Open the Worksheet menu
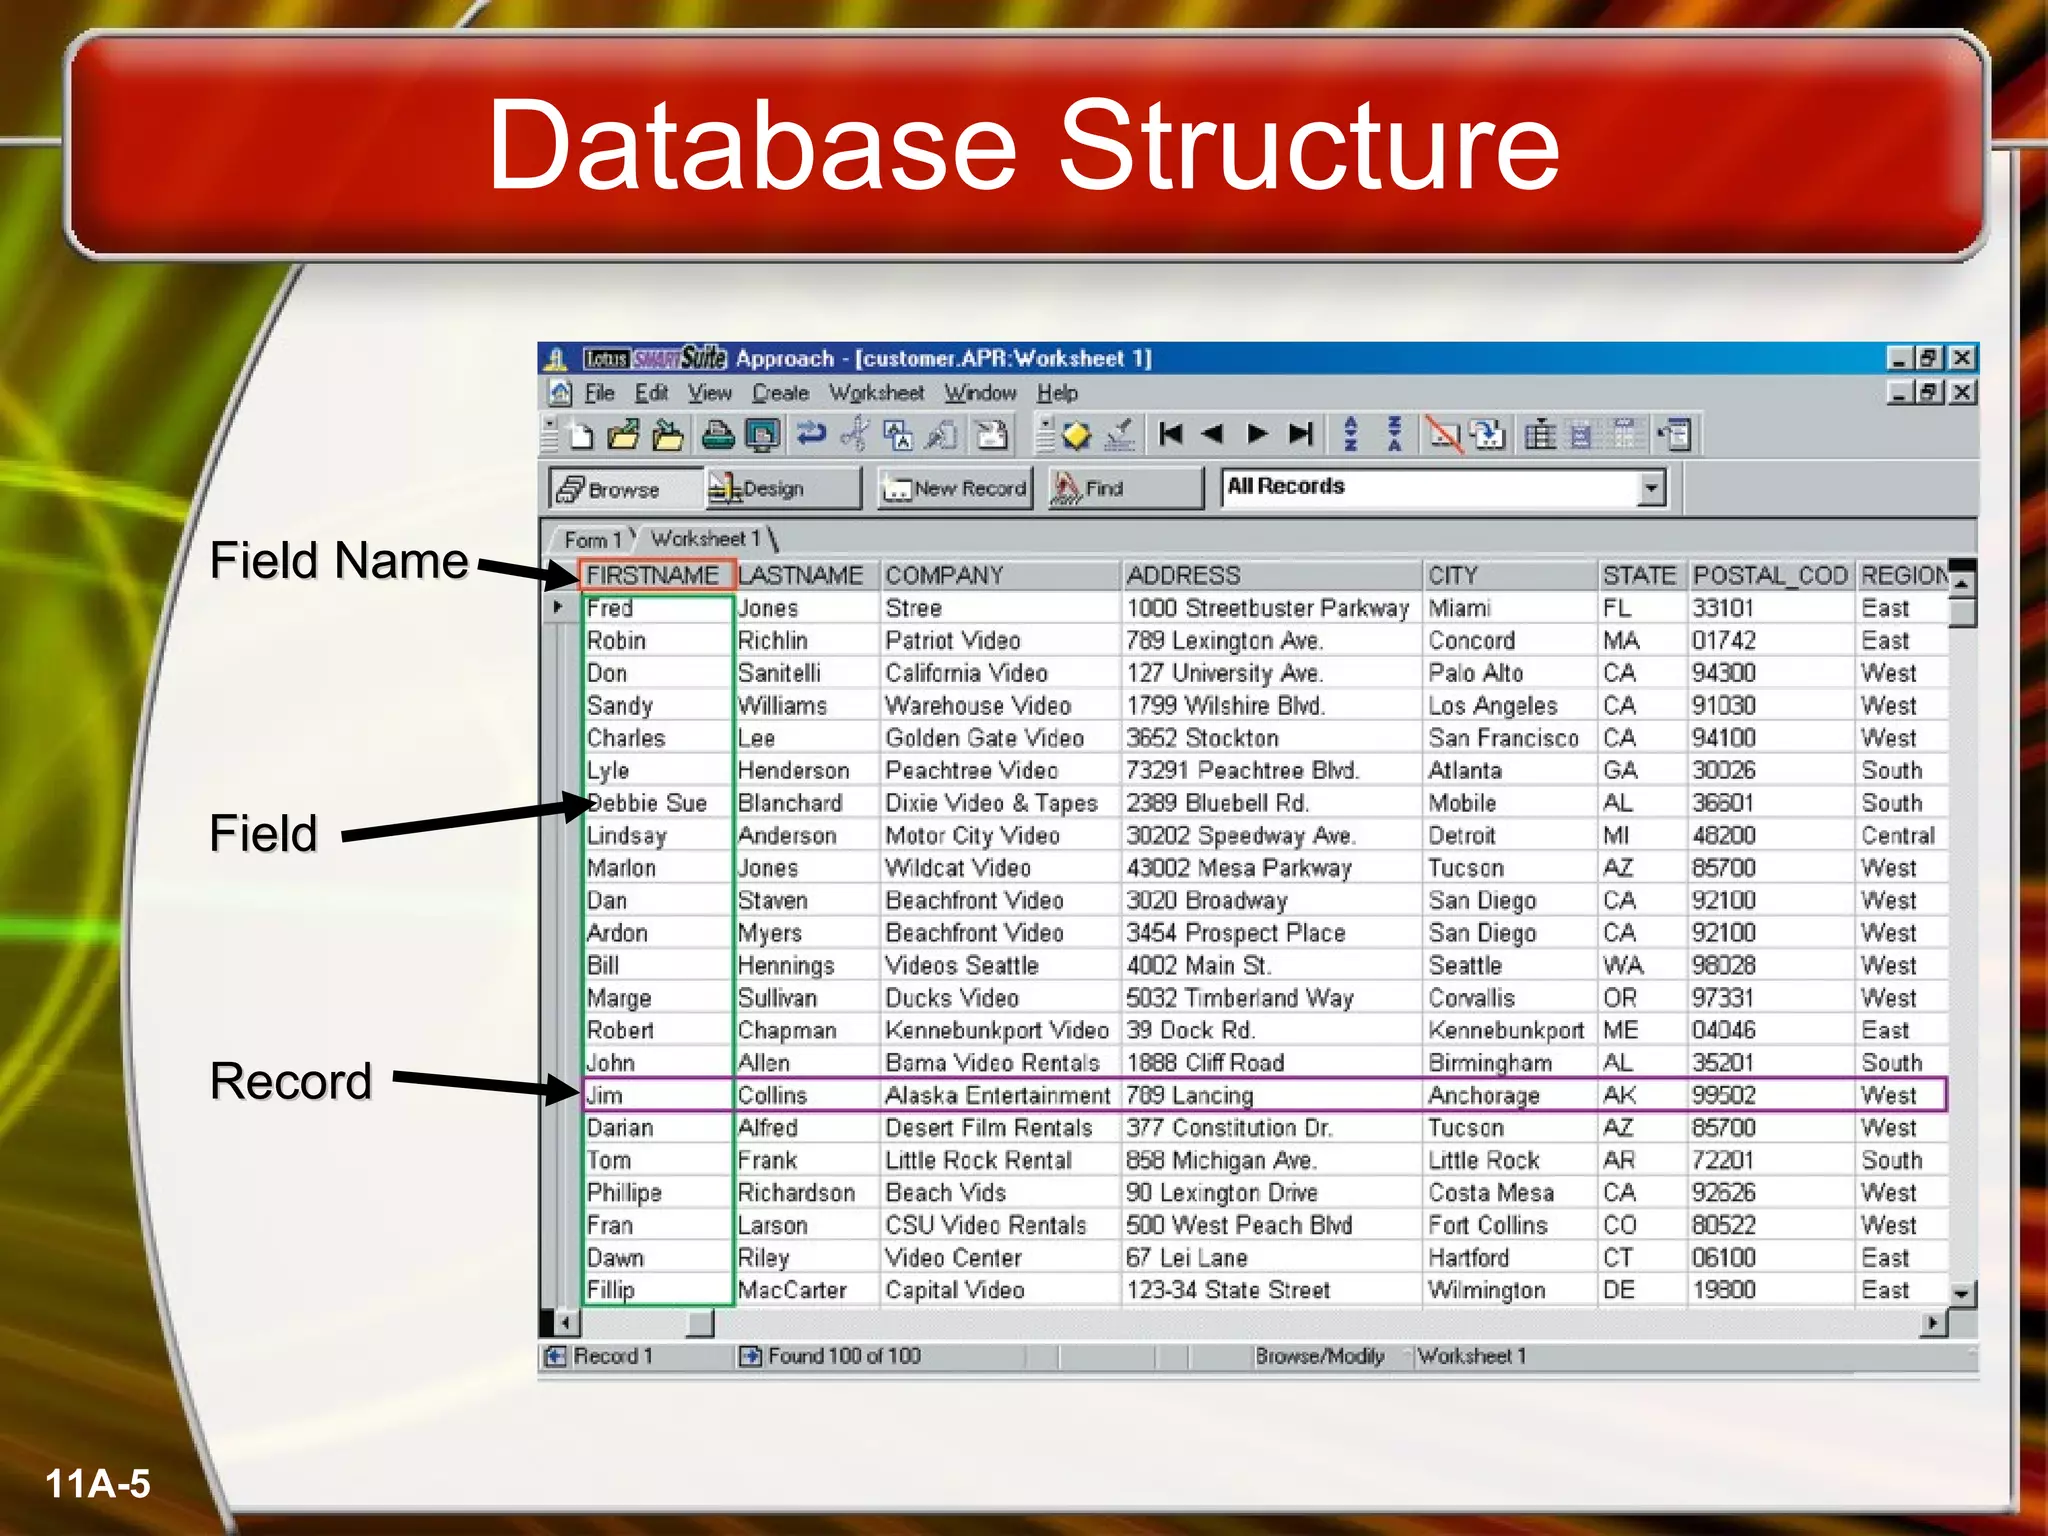Viewport: 2048px width, 1536px height. (876, 393)
